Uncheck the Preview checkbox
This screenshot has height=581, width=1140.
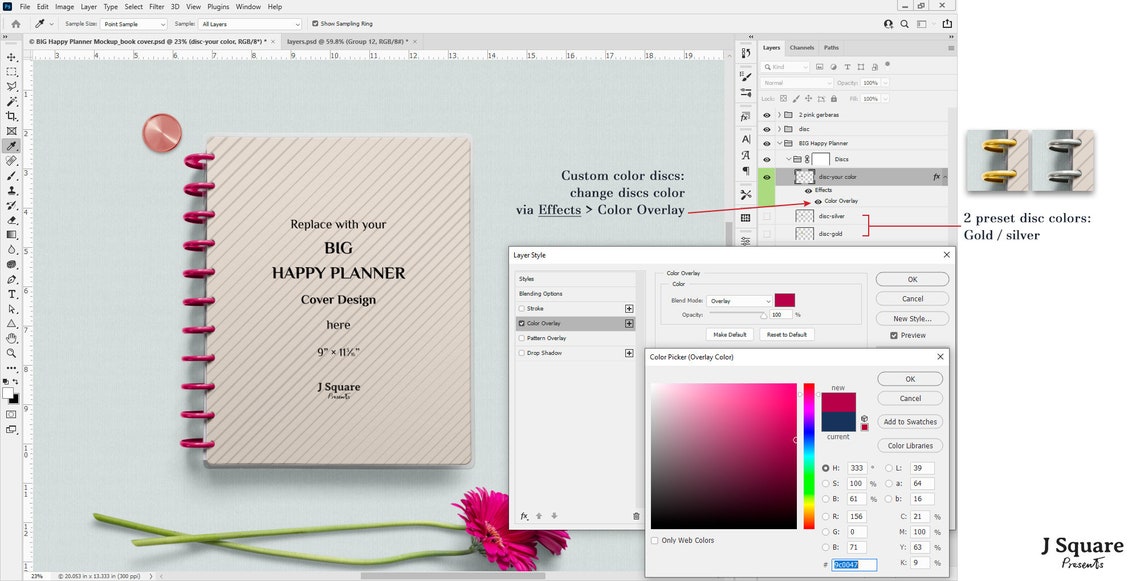coord(894,336)
